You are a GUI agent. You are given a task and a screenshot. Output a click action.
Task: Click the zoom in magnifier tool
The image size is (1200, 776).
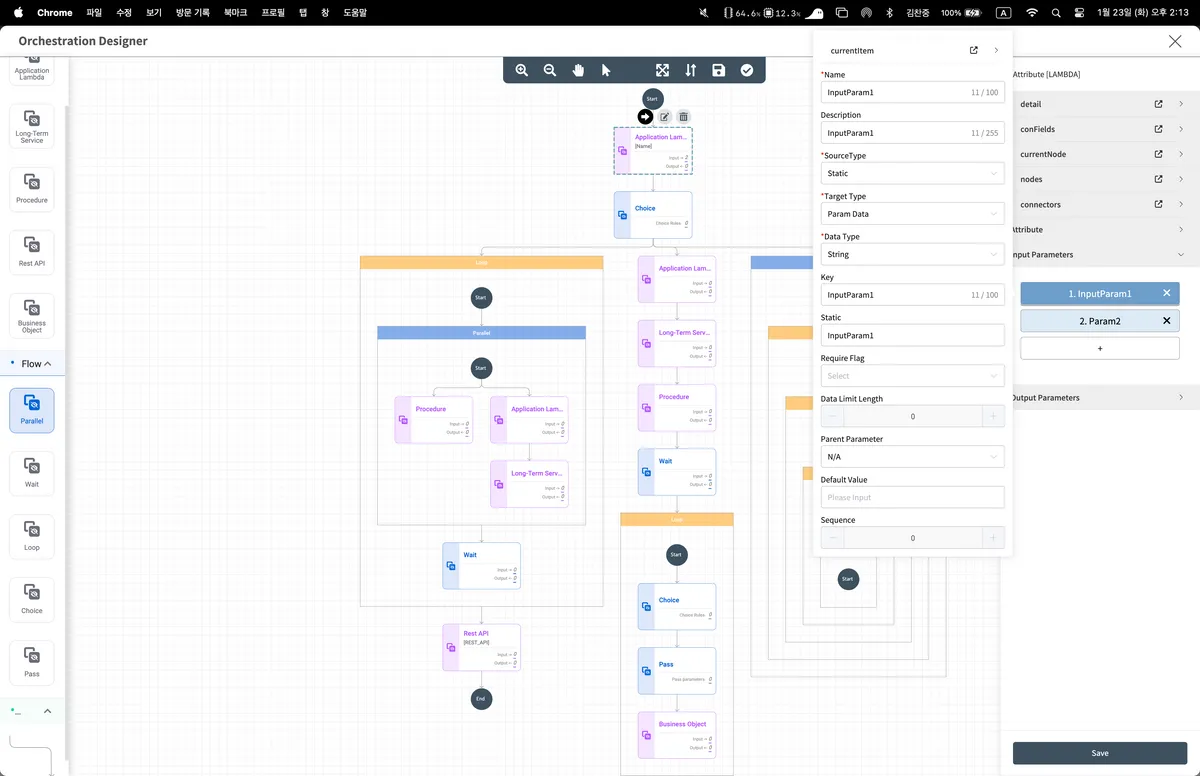tap(522, 70)
